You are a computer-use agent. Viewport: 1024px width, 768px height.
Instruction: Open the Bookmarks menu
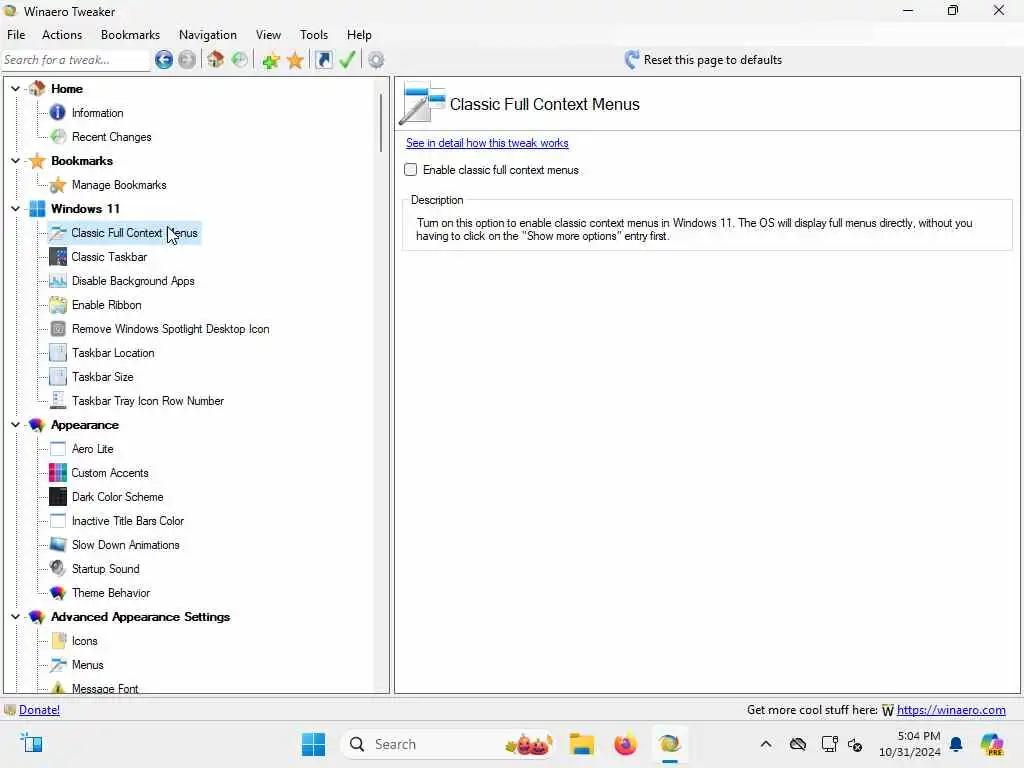tap(130, 35)
